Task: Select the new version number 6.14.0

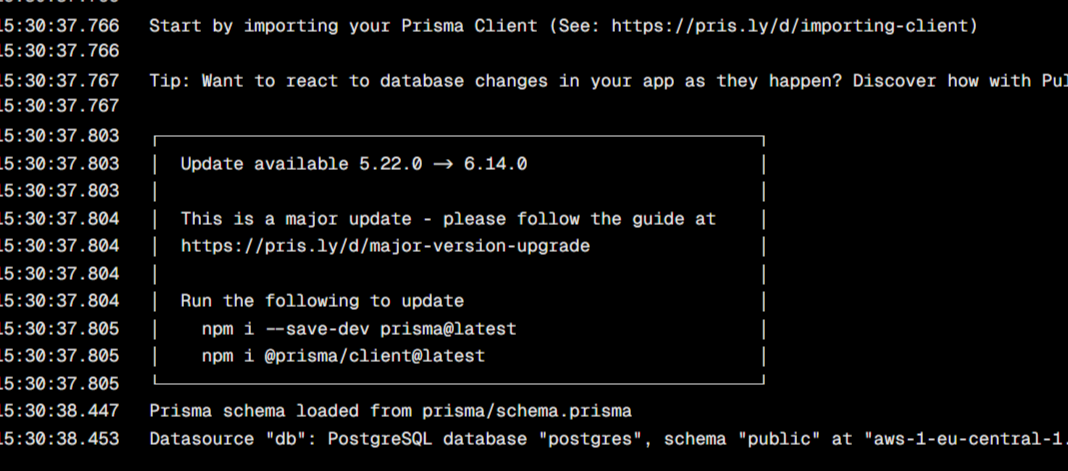Action: click(495, 163)
